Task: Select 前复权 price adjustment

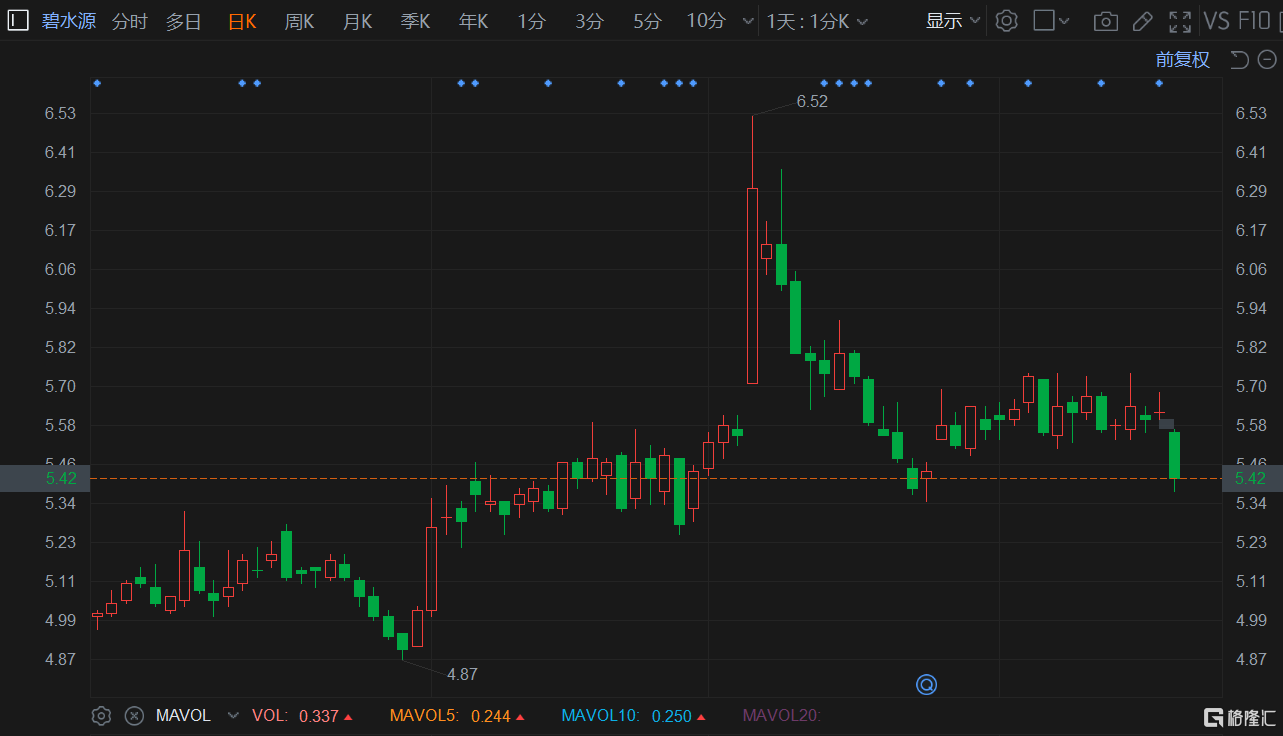Action: click(x=1183, y=60)
